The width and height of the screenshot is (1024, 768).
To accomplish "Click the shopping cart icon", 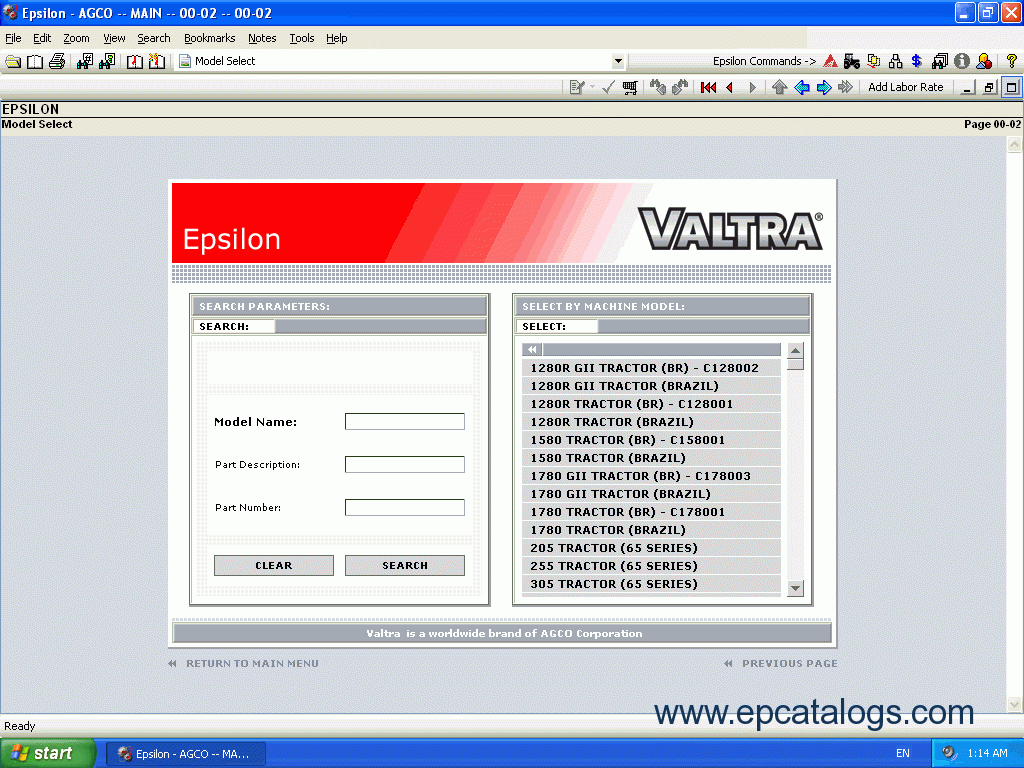I will (630, 87).
